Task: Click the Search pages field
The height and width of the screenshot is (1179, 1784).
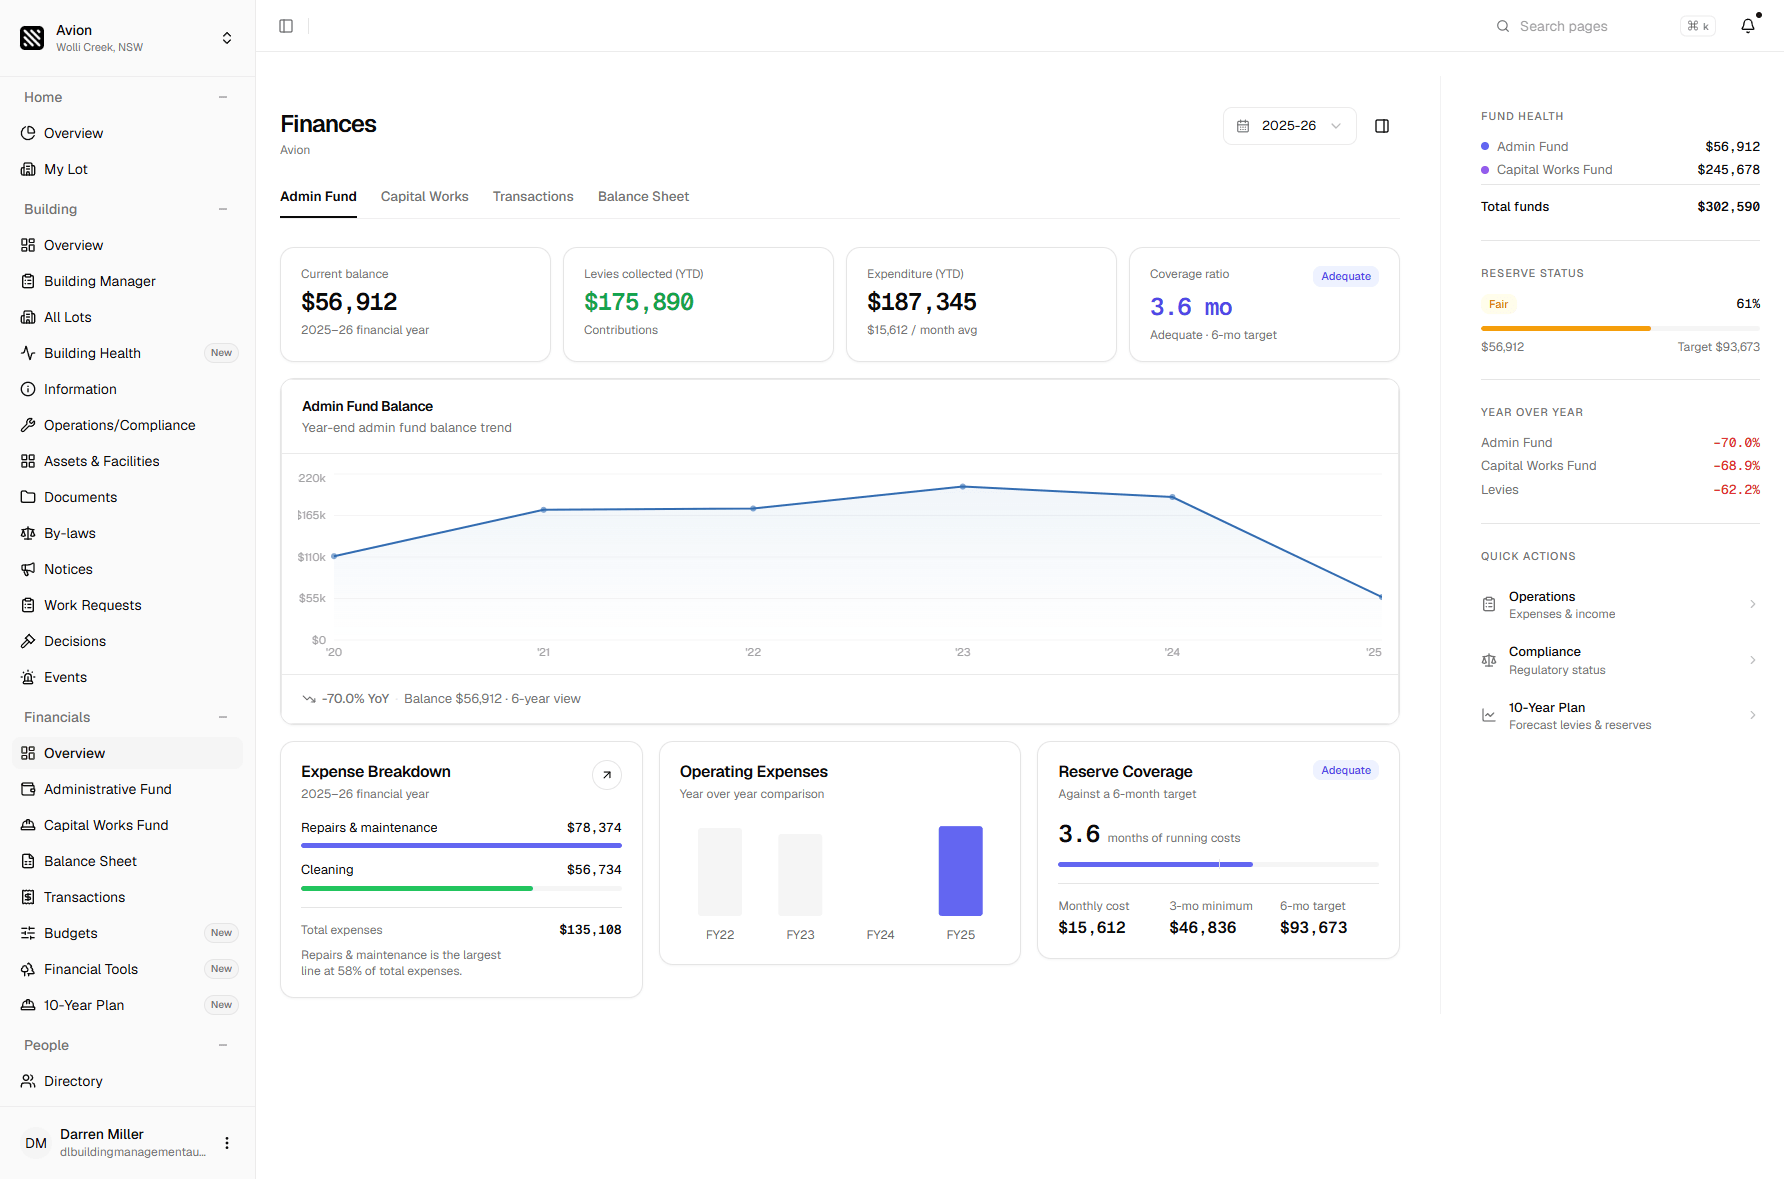Action: [1605, 26]
